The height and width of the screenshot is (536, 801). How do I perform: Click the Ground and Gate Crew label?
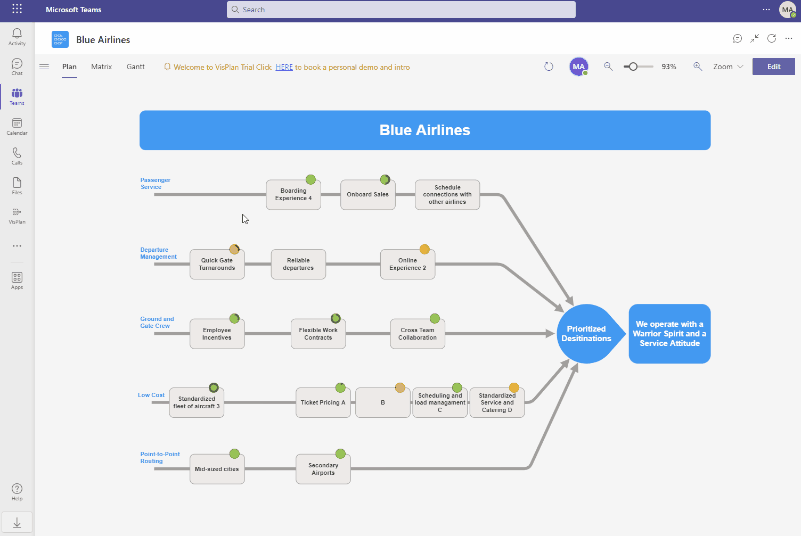157,322
